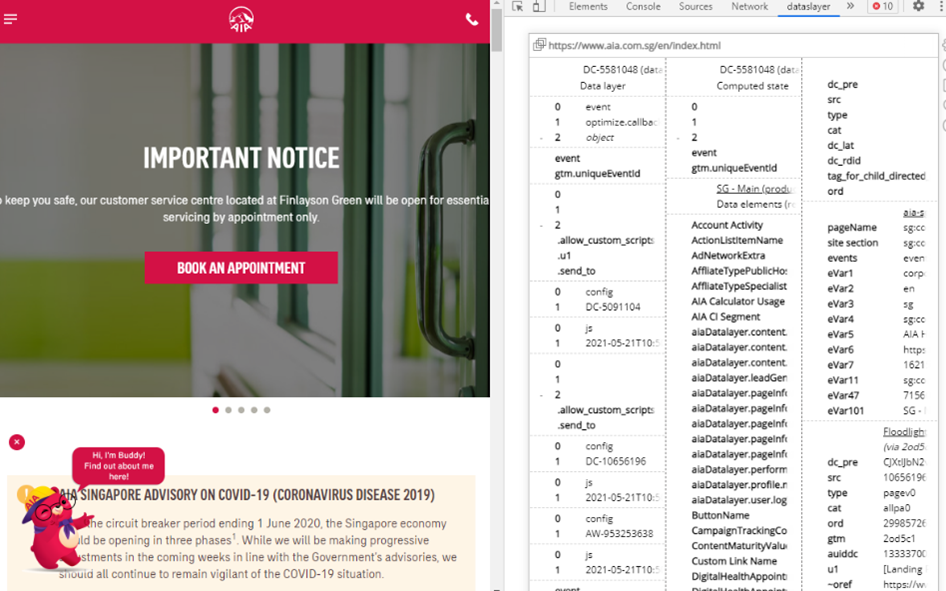Toggle the device toolbar icon
946x591 pixels.
(539, 6)
